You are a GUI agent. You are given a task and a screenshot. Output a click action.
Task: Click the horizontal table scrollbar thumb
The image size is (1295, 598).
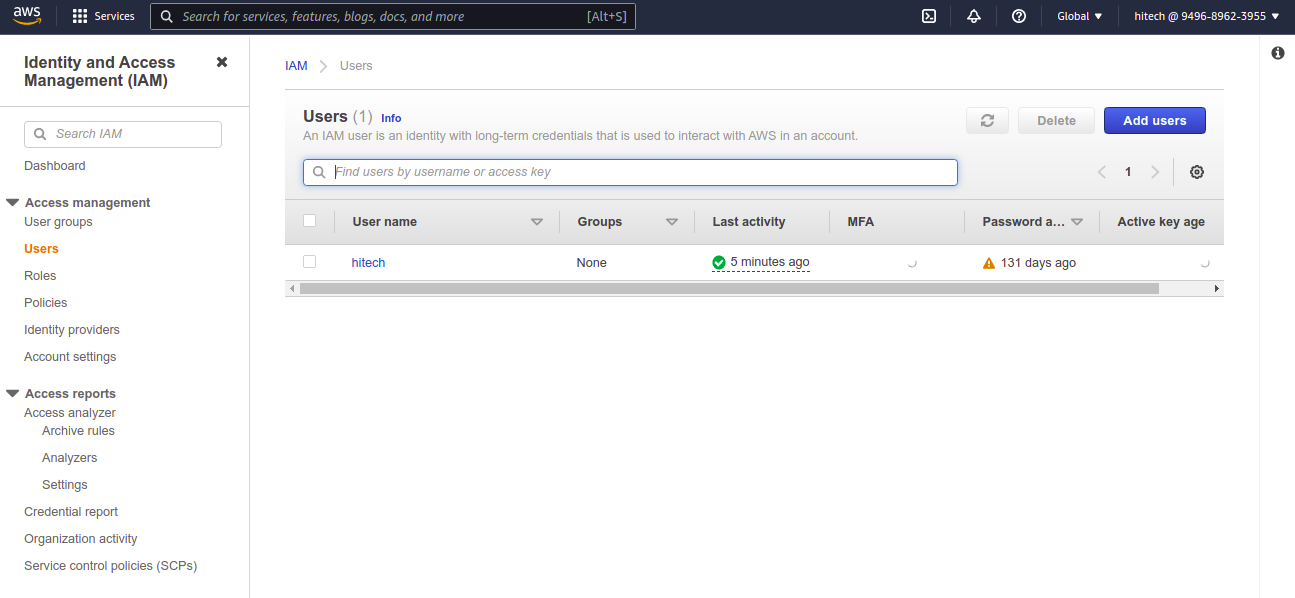click(x=728, y=288)
